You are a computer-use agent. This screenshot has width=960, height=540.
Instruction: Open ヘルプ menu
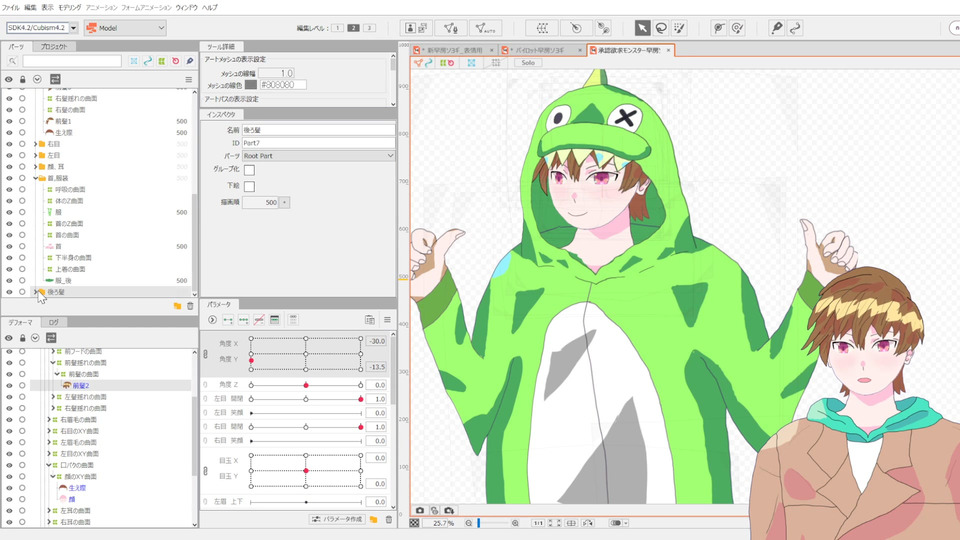pos(209,7)
